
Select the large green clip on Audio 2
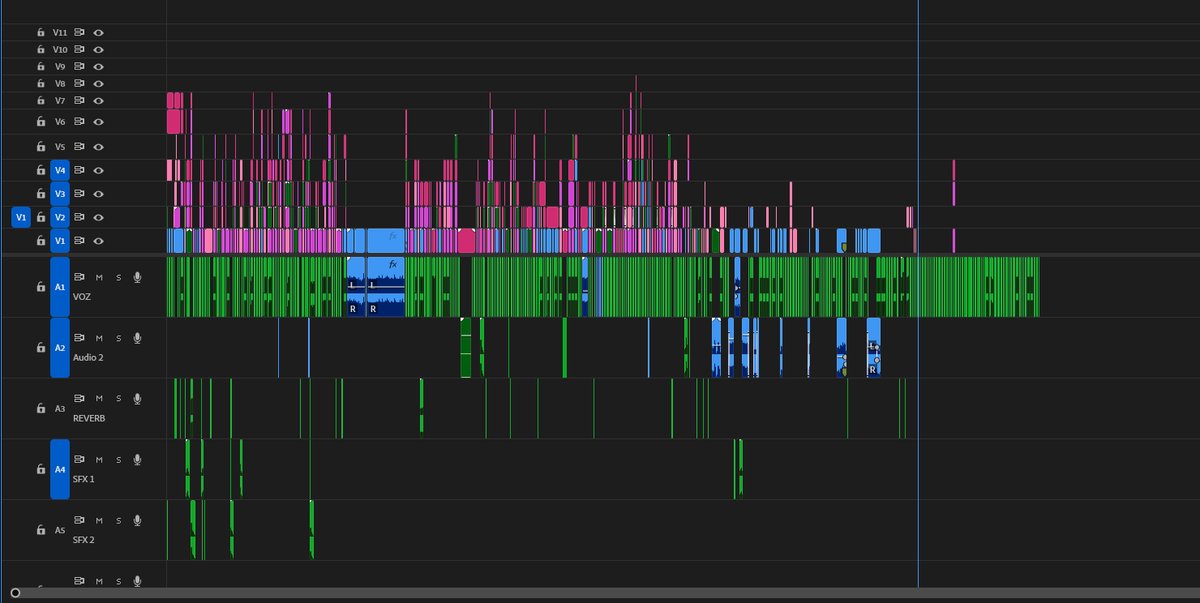tap(465, 348)
